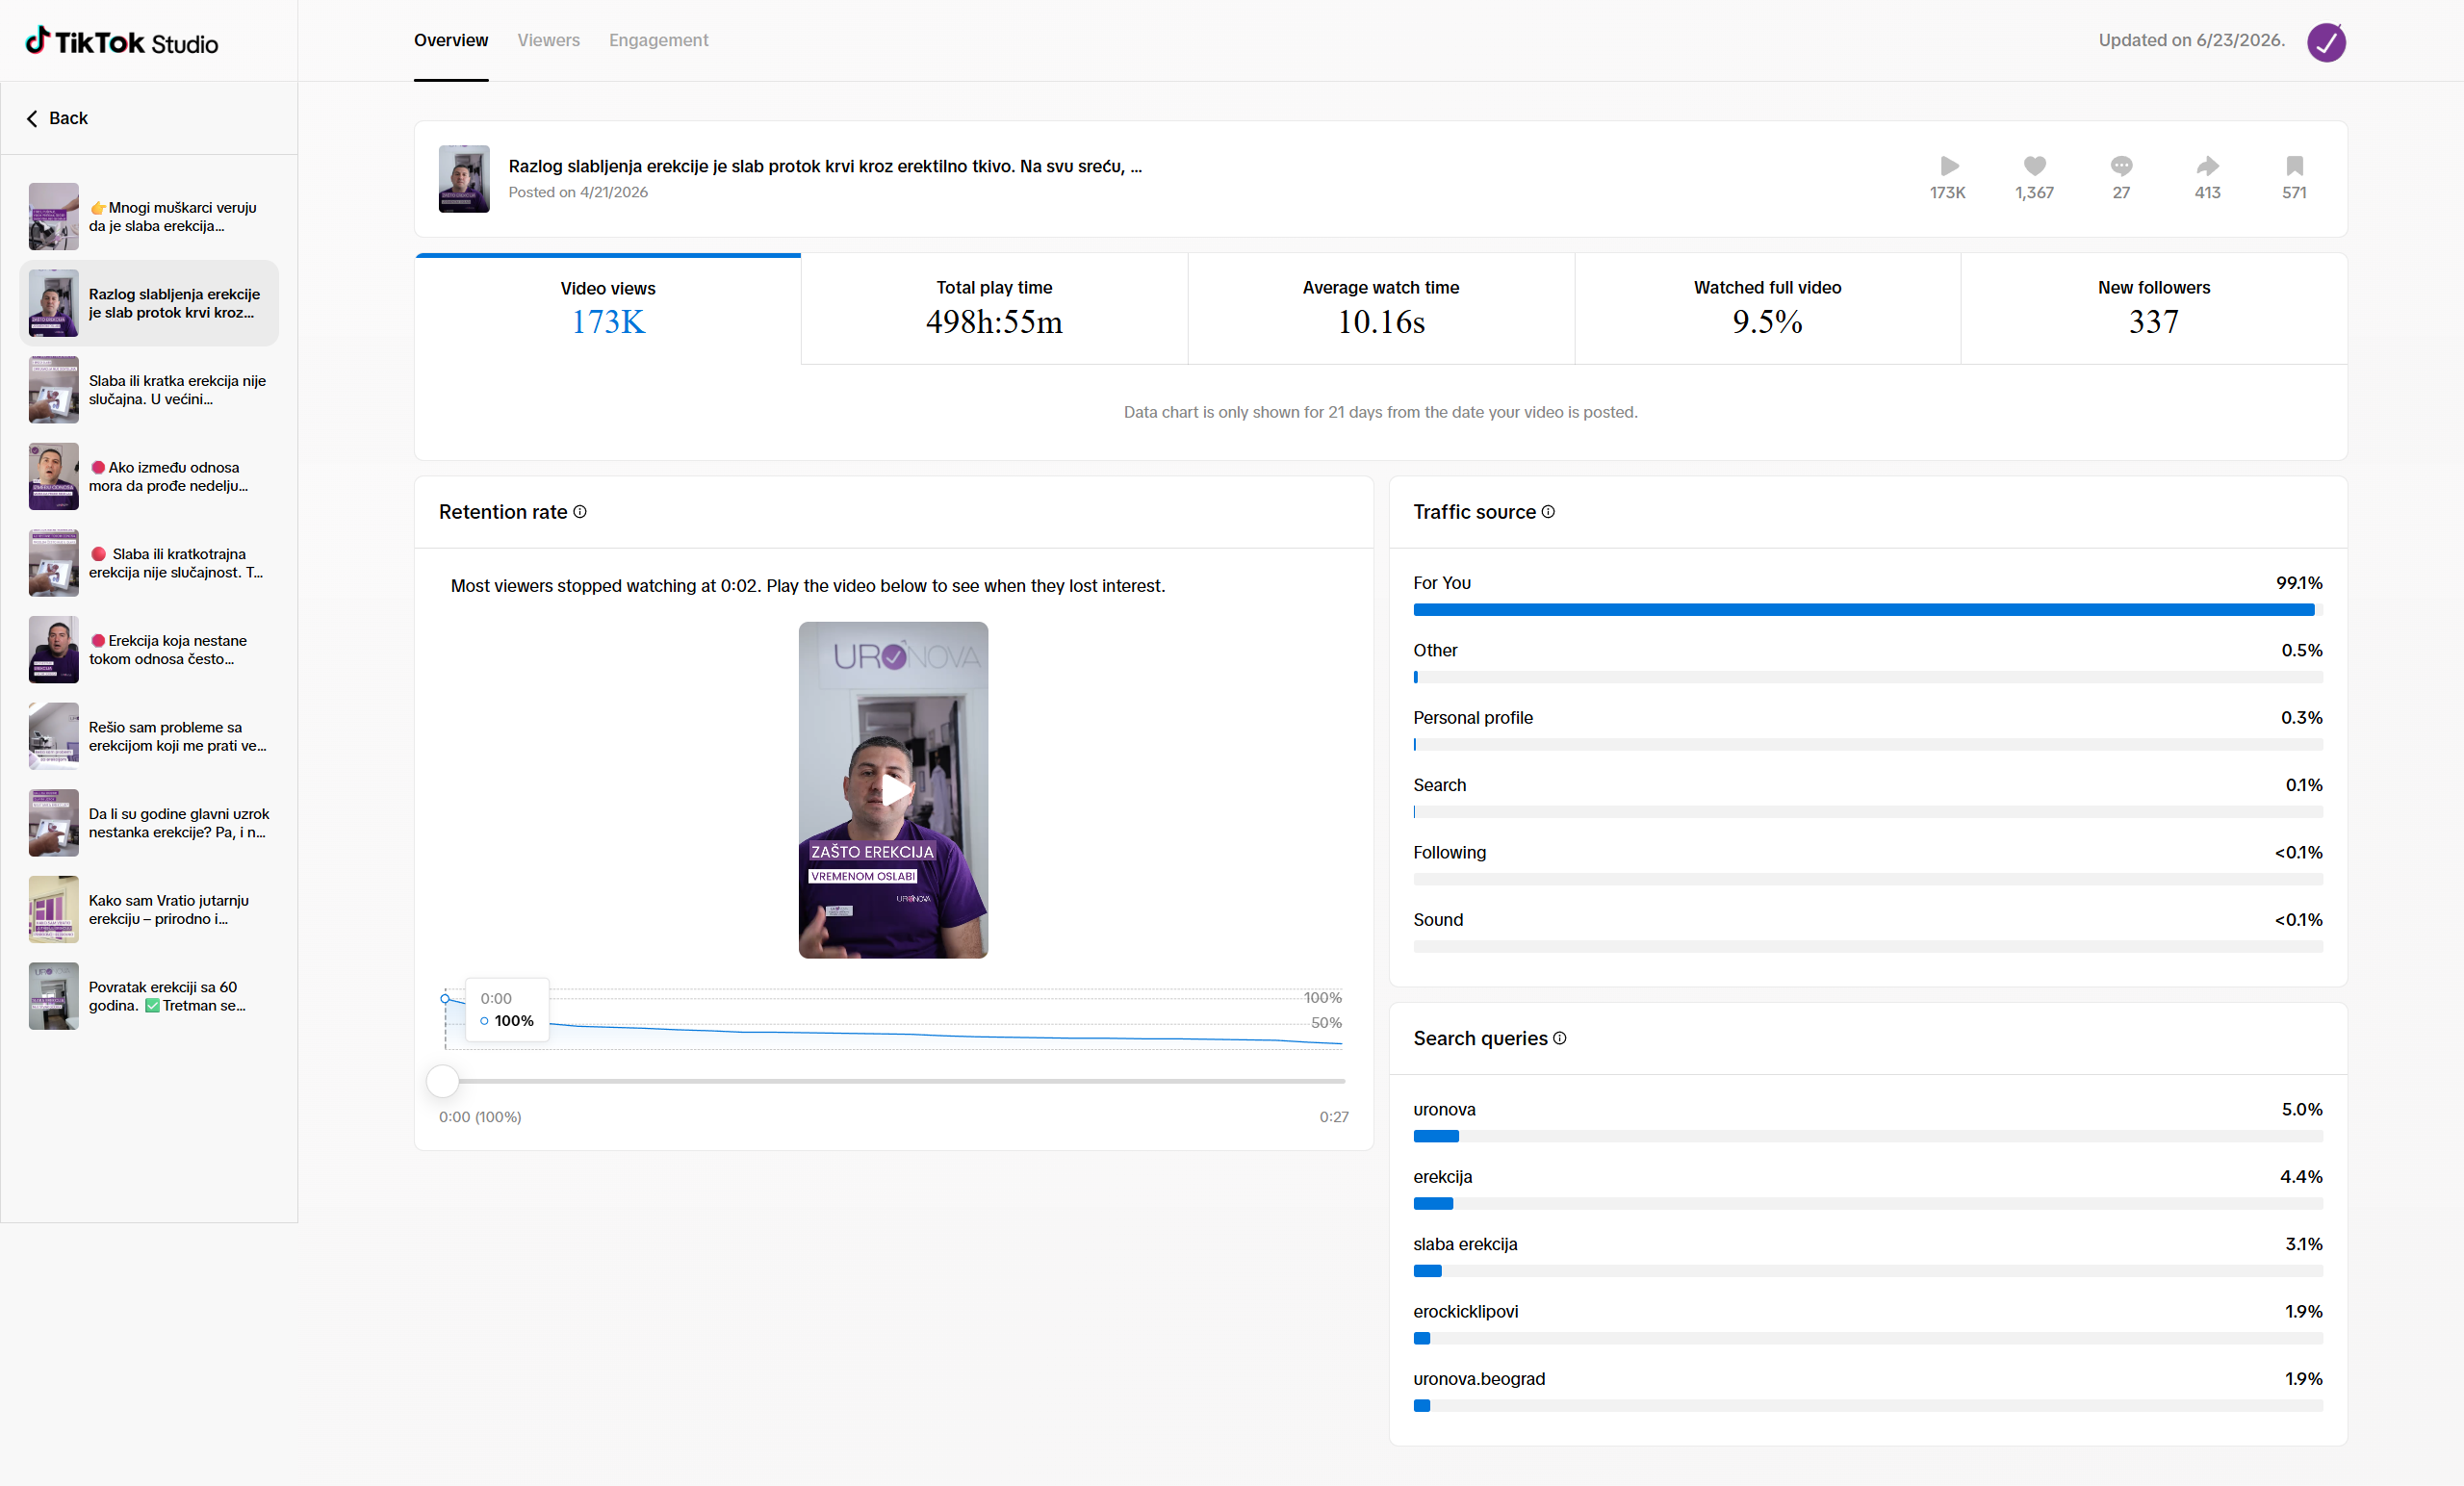This screenshot has height=1486, width=2464.
Task: Click the comments bubble icon
Action: point(2121,166)
